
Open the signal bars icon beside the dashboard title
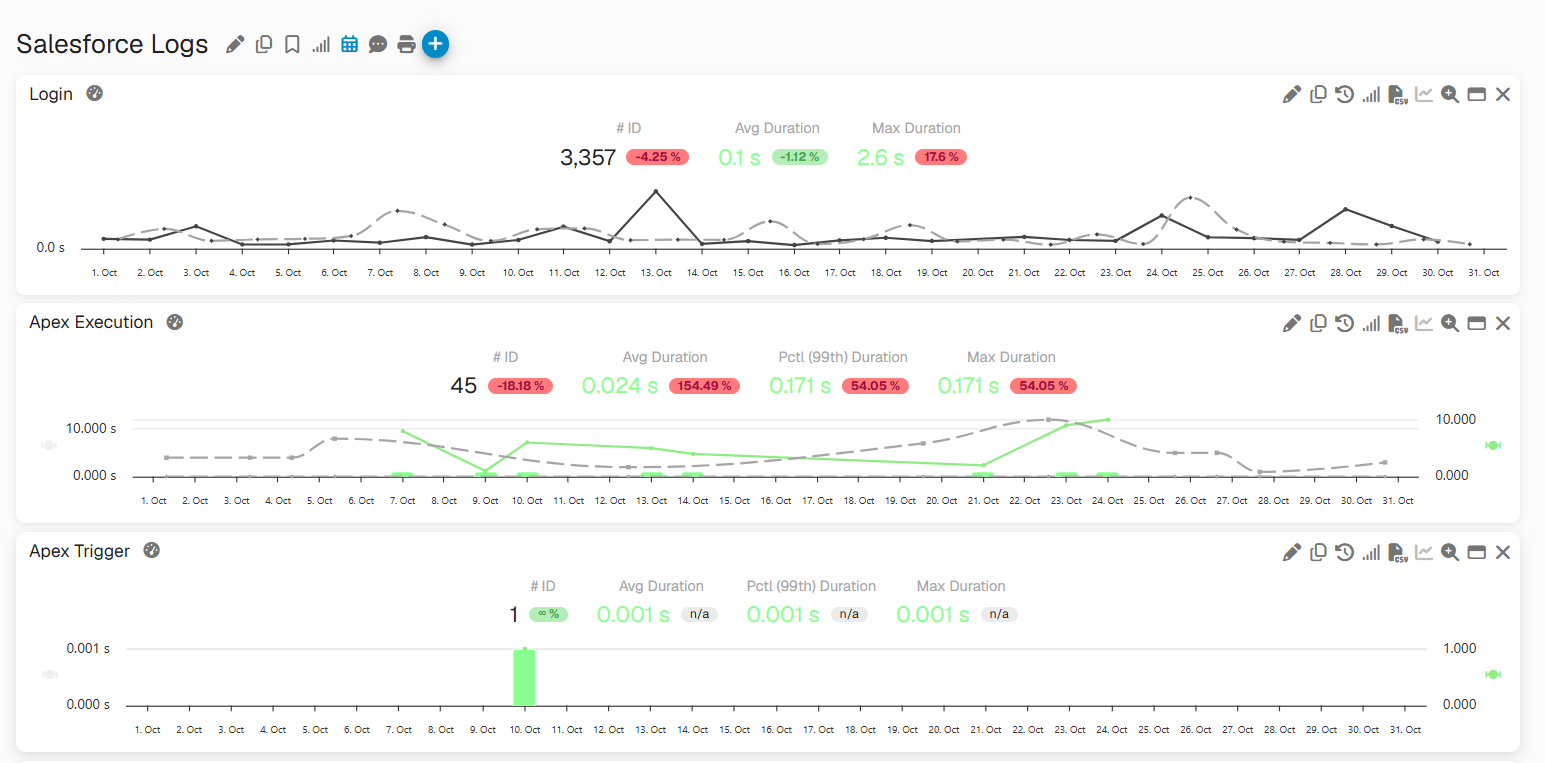coord(321,44)
